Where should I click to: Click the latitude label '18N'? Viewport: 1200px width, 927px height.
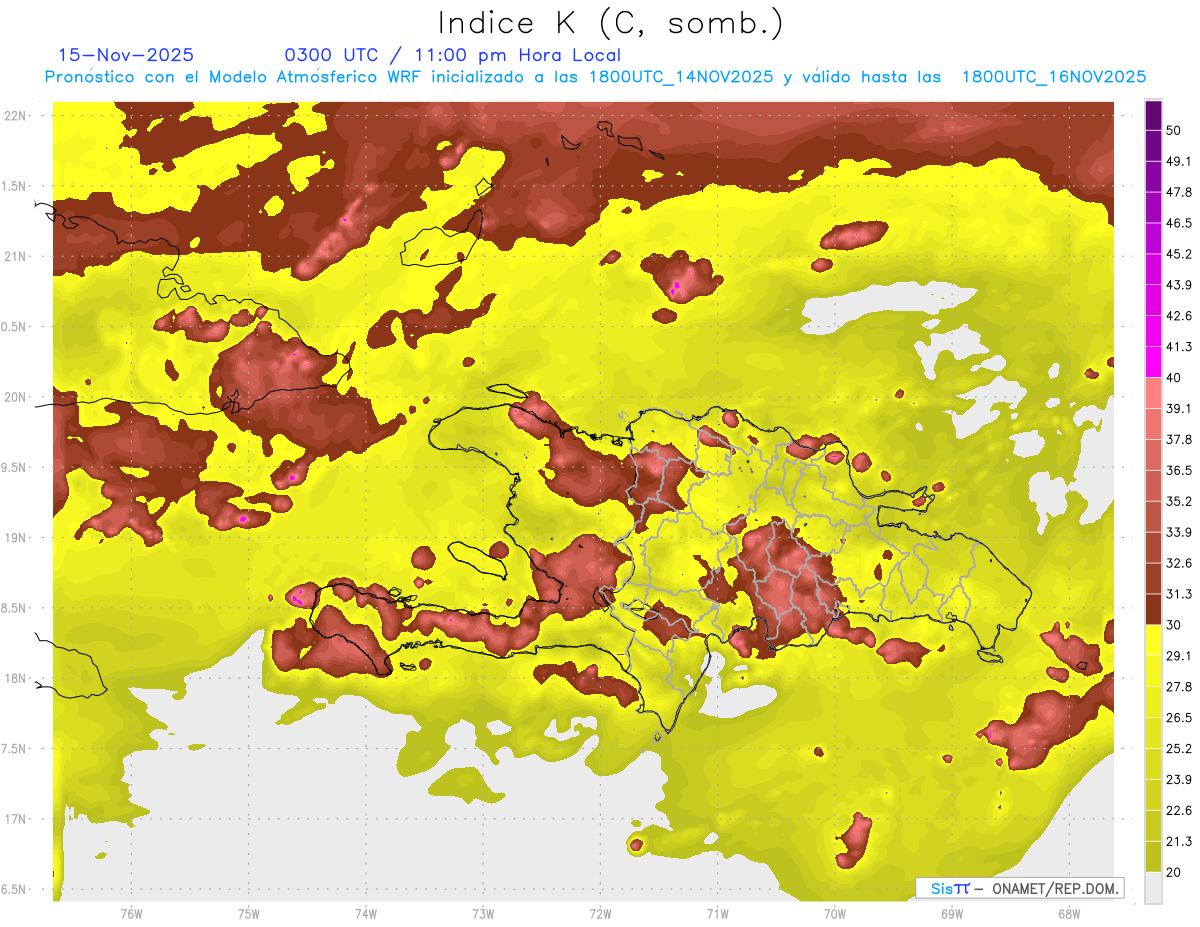pyautogui.click(x=15, y=678)
